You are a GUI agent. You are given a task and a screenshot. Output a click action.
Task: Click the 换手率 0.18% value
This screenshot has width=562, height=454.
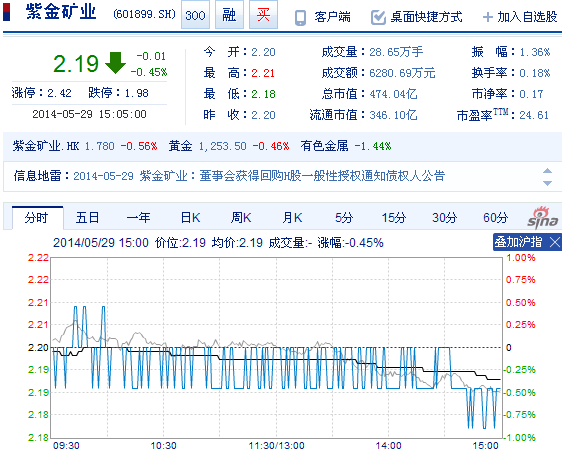[x=535, y=73]
